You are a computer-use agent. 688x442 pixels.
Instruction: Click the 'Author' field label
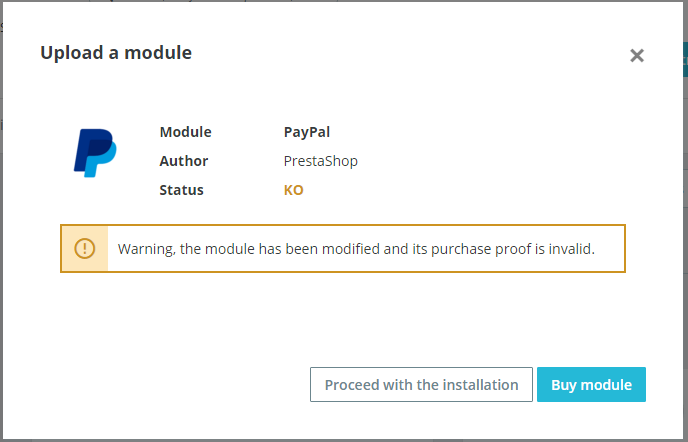click(184, 161)
